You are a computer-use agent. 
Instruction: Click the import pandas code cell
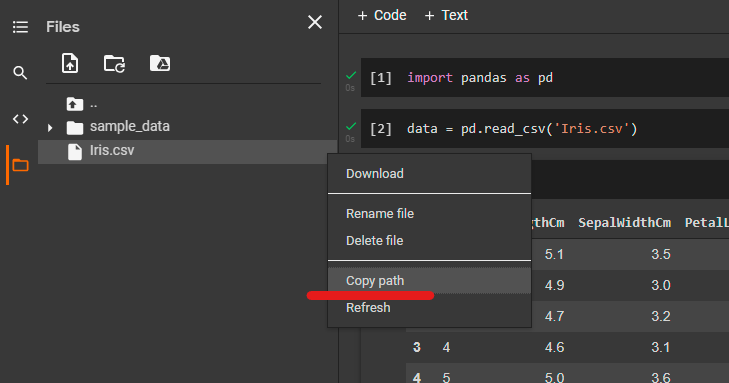[x=544, y=78]
